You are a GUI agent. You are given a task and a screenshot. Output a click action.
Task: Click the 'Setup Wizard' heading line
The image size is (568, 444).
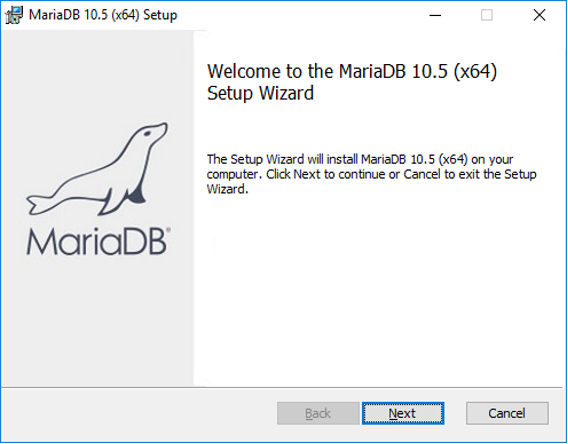coord(260,93)
